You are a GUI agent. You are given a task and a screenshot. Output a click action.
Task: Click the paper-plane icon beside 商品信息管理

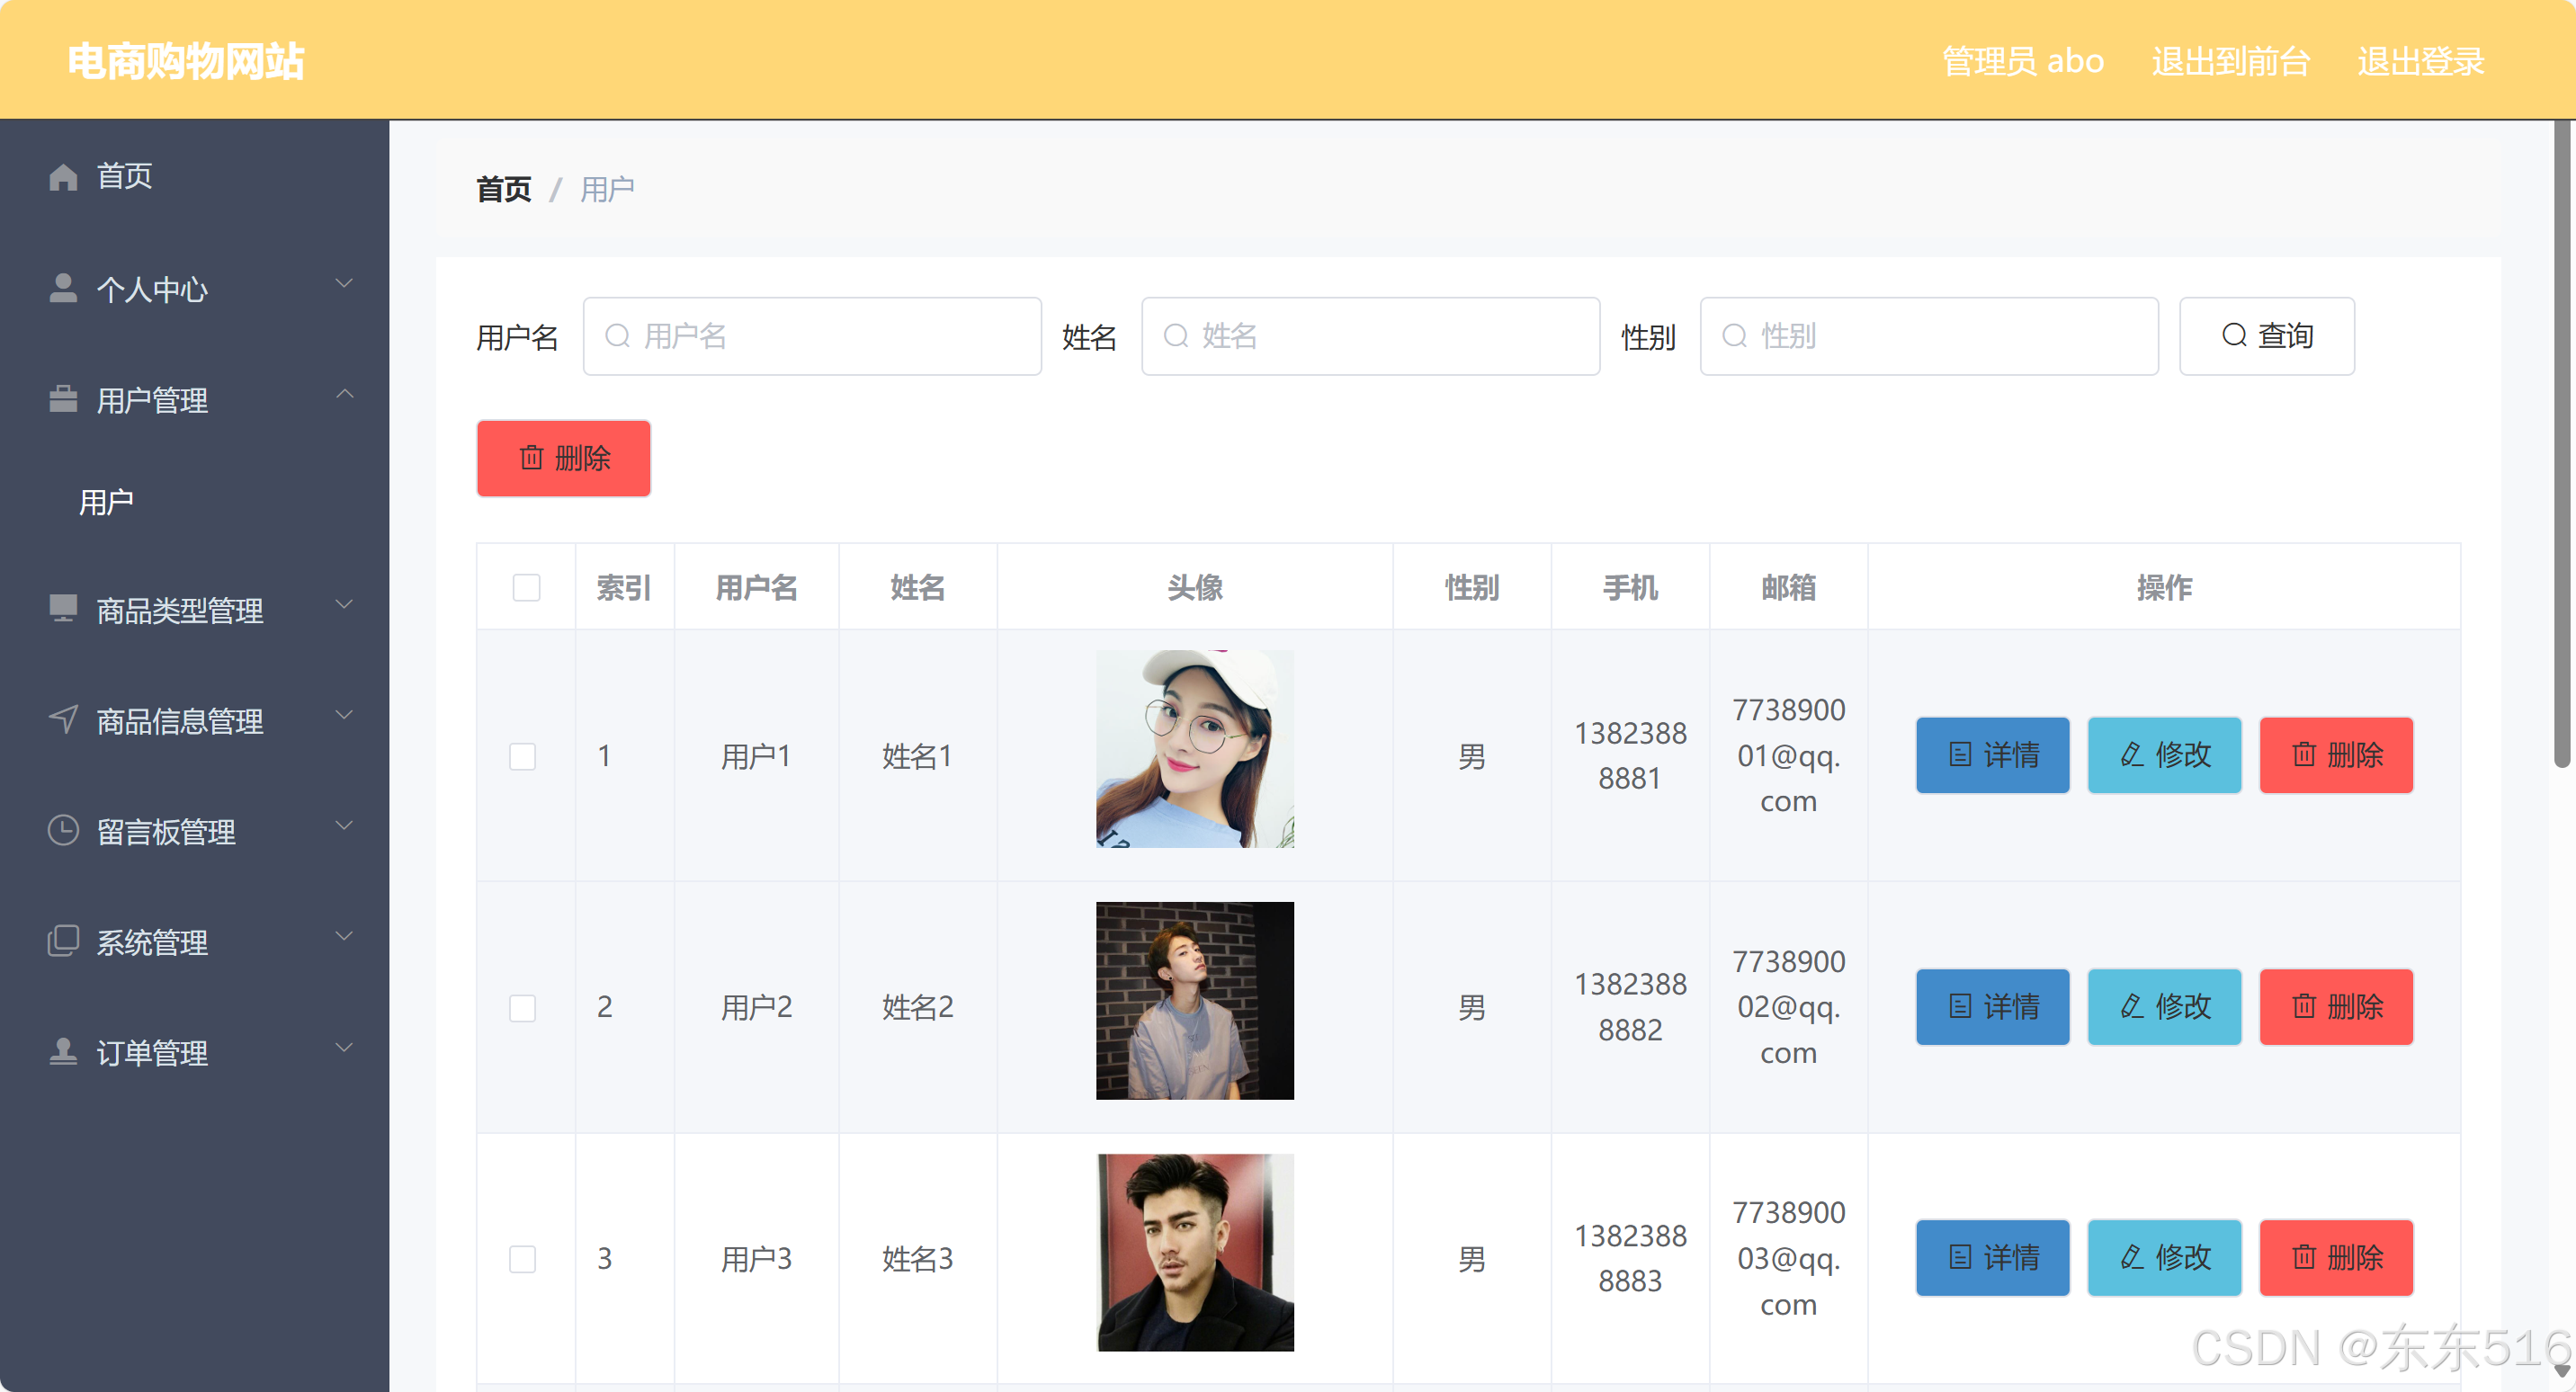click(63, 719)
